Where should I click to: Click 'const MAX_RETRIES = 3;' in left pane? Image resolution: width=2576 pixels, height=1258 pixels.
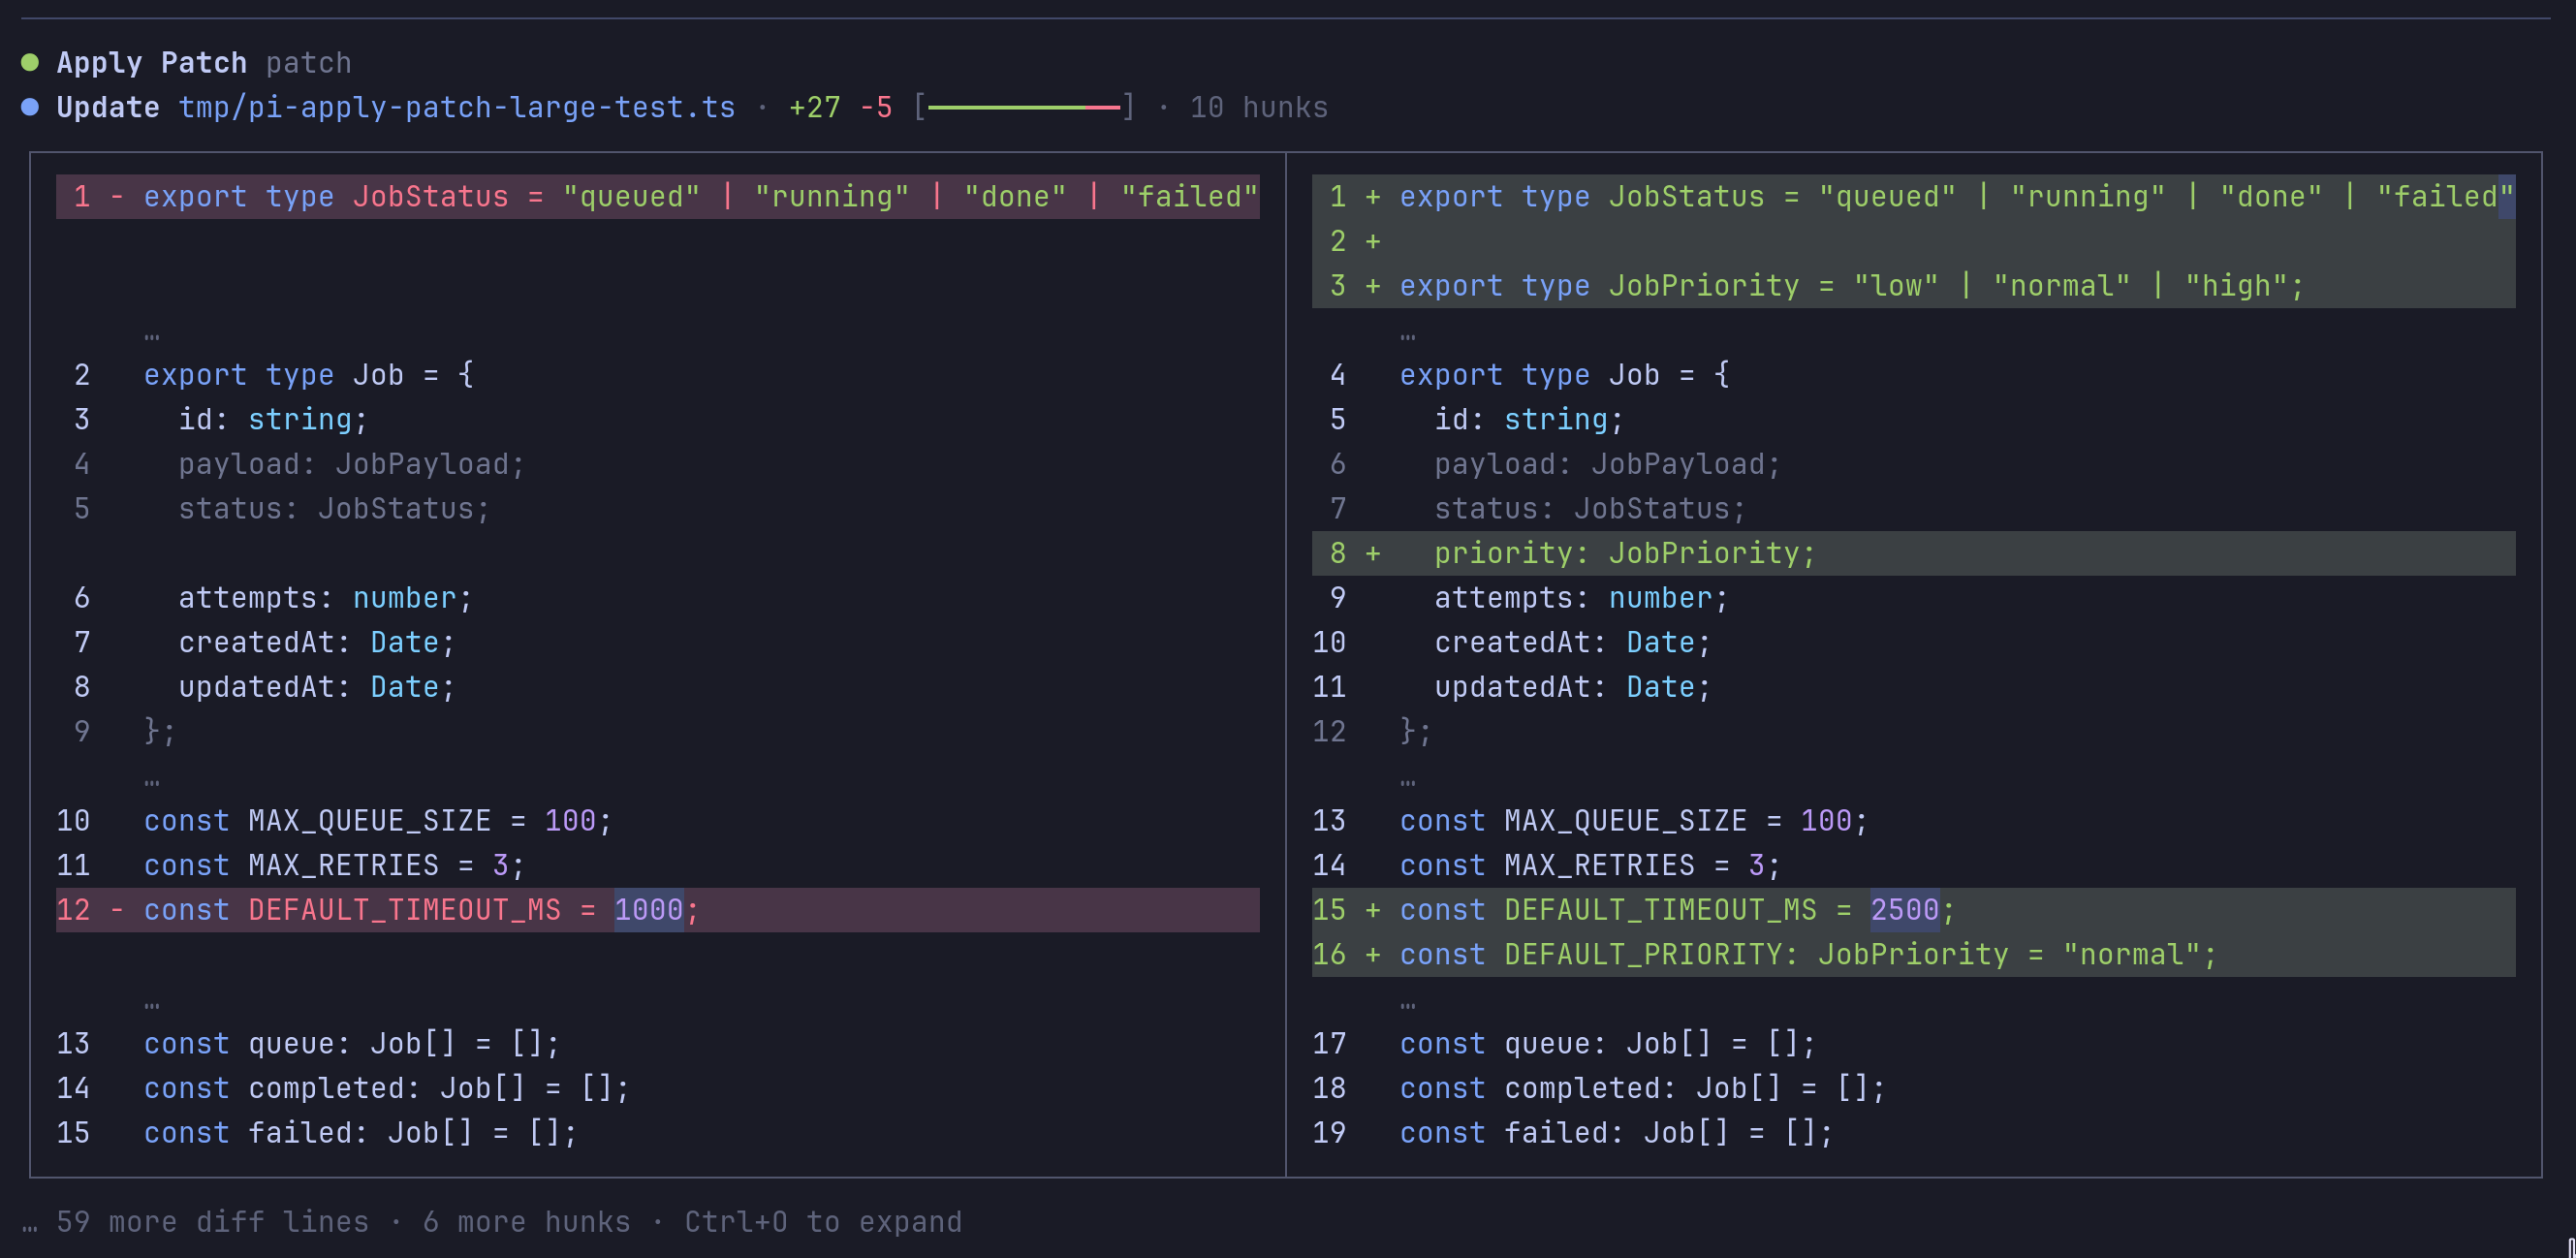click(334, 865)
